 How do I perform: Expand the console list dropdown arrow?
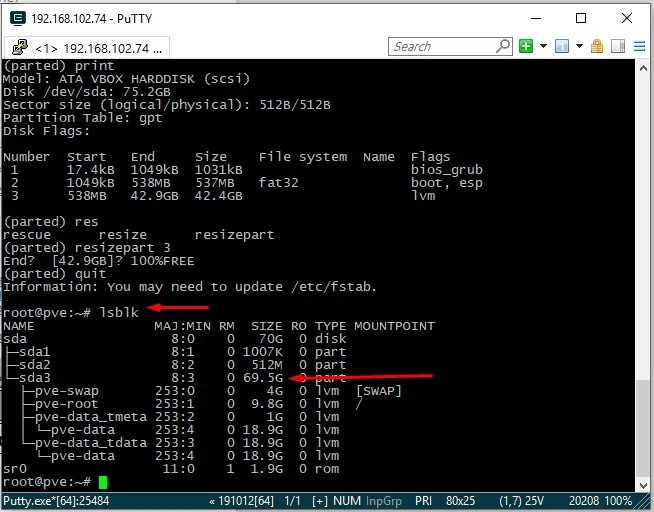579,46
